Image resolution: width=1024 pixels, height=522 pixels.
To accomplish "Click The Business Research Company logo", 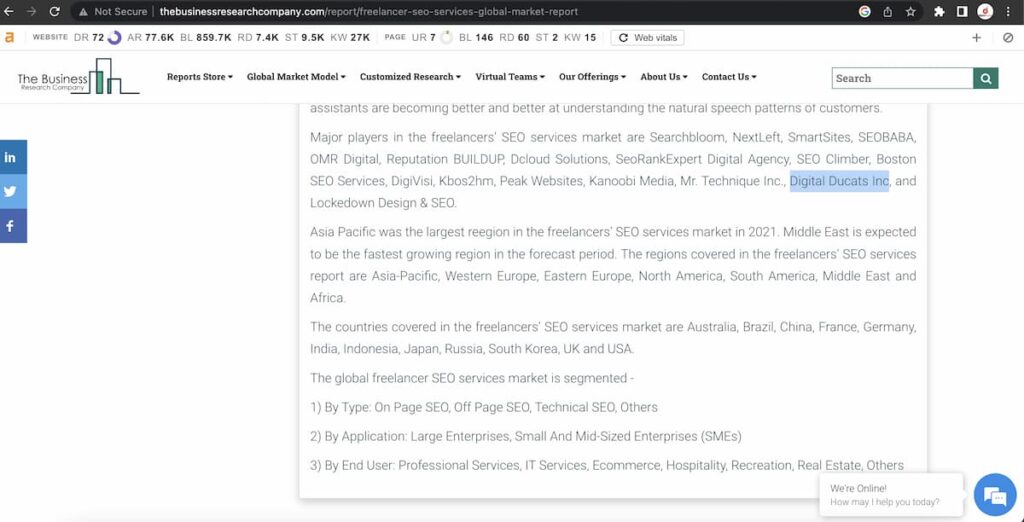I will point(78,76).
